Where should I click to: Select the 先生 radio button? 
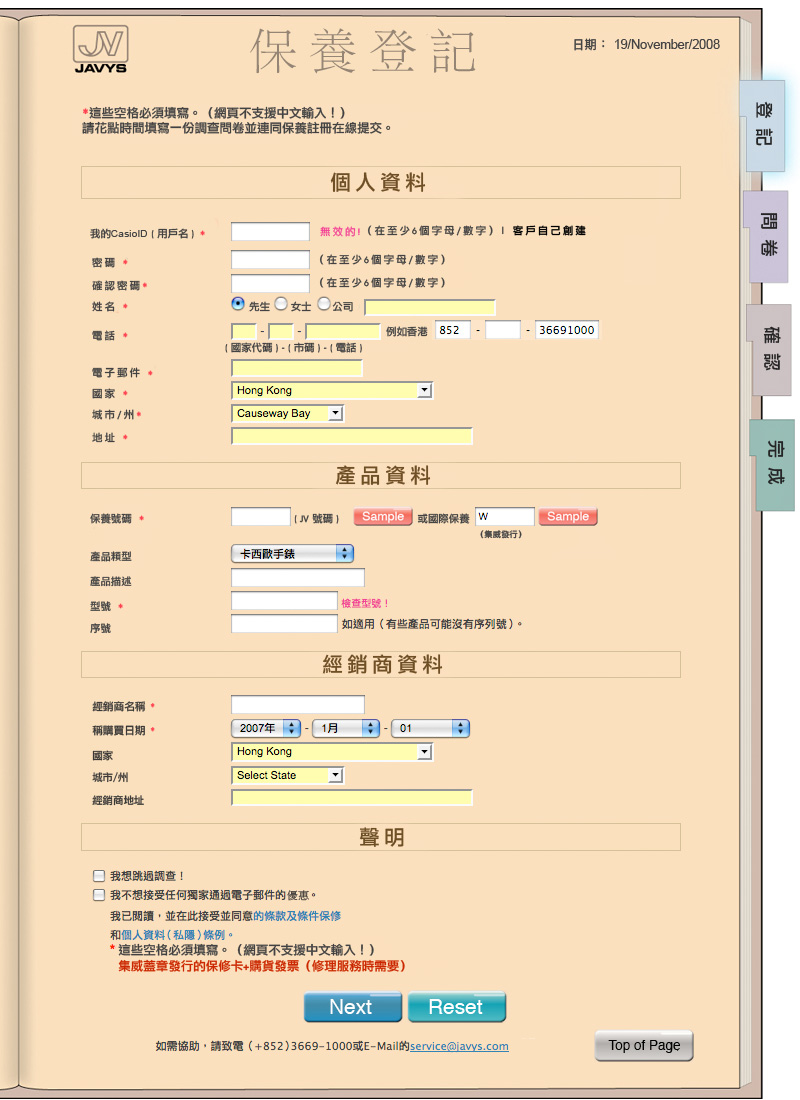[238, 304]
